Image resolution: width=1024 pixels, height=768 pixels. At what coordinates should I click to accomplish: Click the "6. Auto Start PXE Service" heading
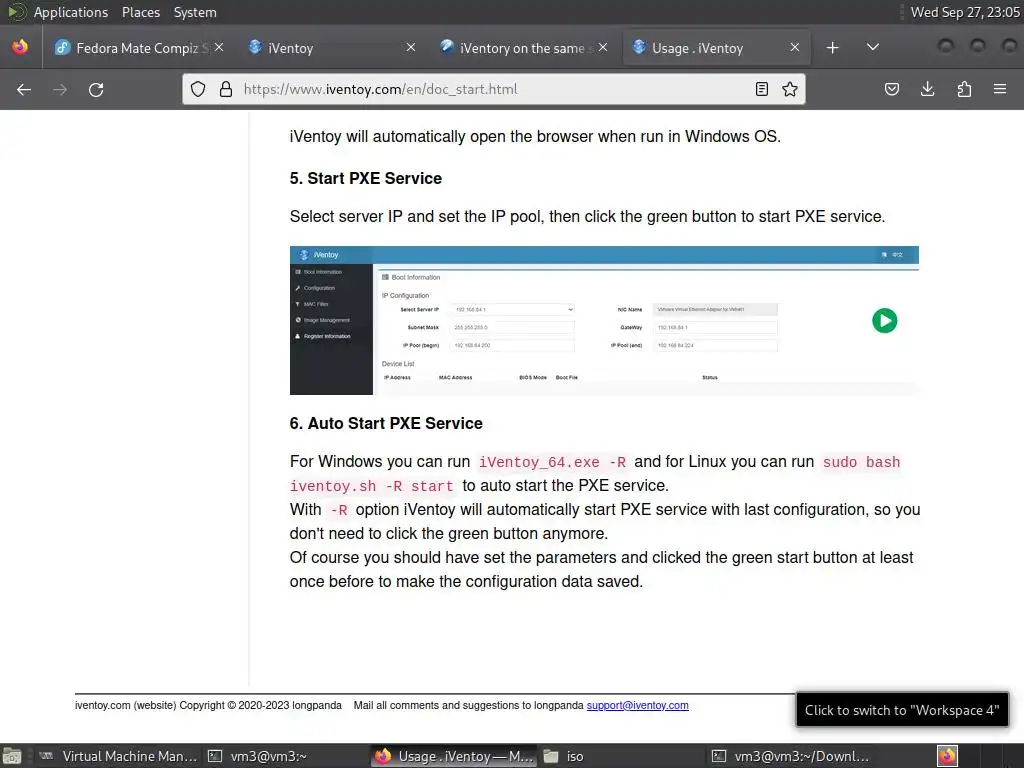click(x=386, y=423)
